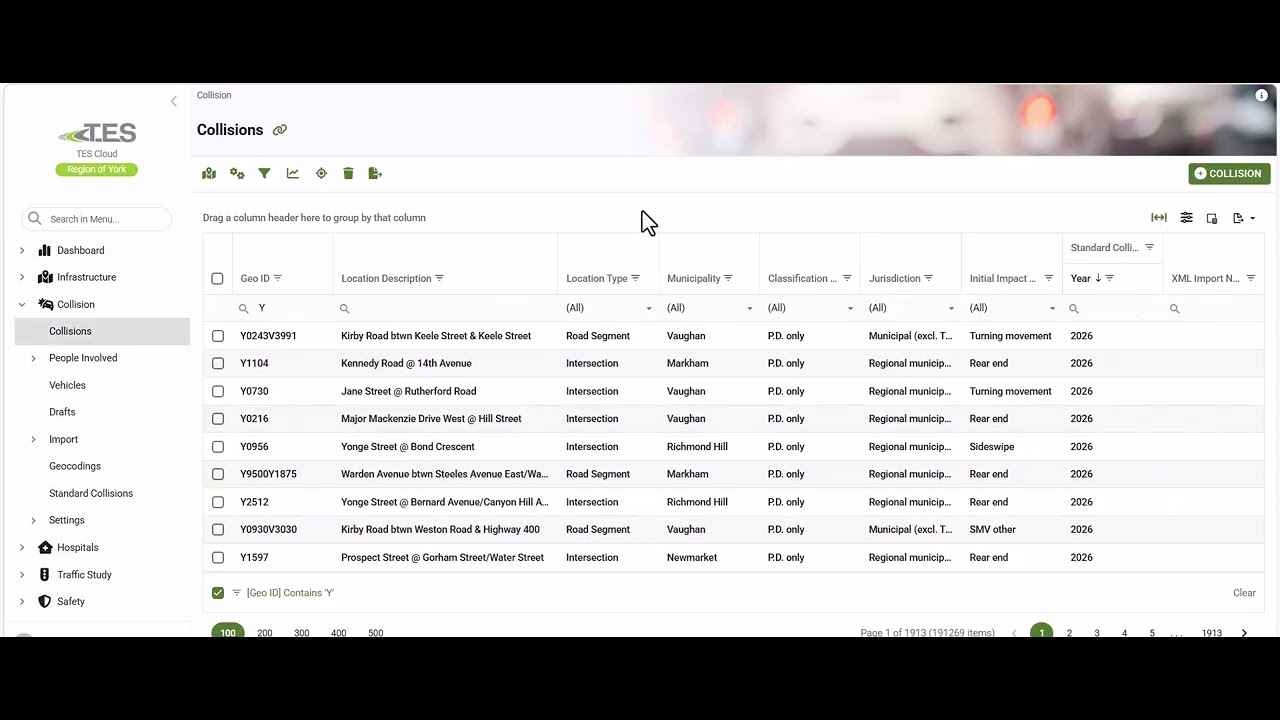Expand the People Involved submenu

(x=33, y=358)
